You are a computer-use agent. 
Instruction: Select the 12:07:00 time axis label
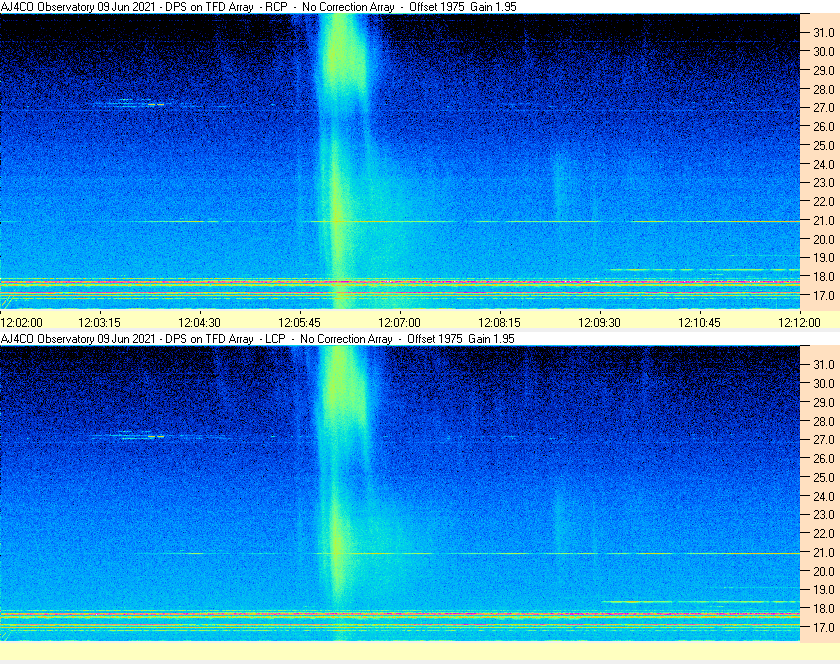(400, 323)
